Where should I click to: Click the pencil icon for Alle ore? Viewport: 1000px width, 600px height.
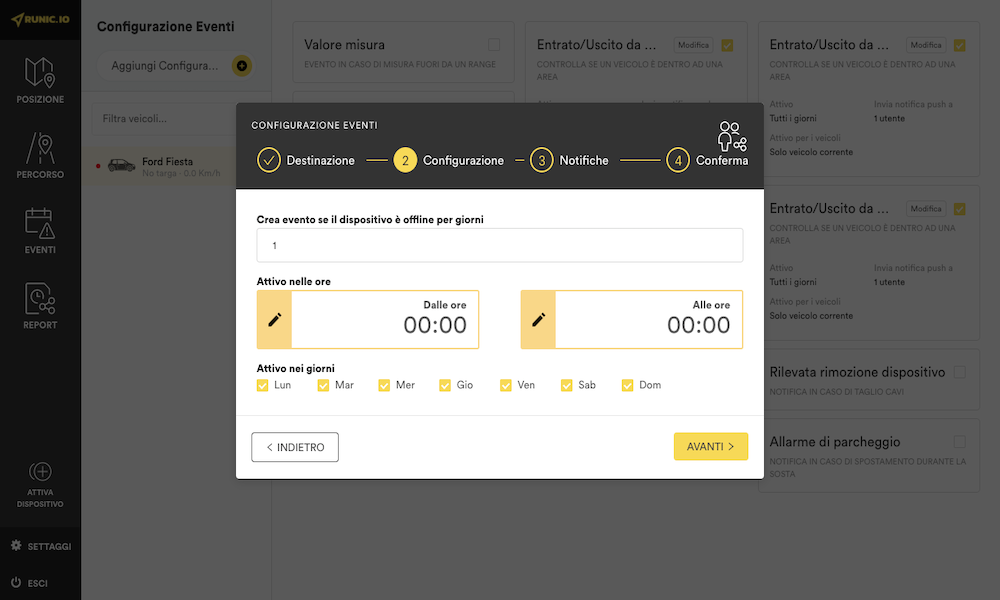(538, 320)
